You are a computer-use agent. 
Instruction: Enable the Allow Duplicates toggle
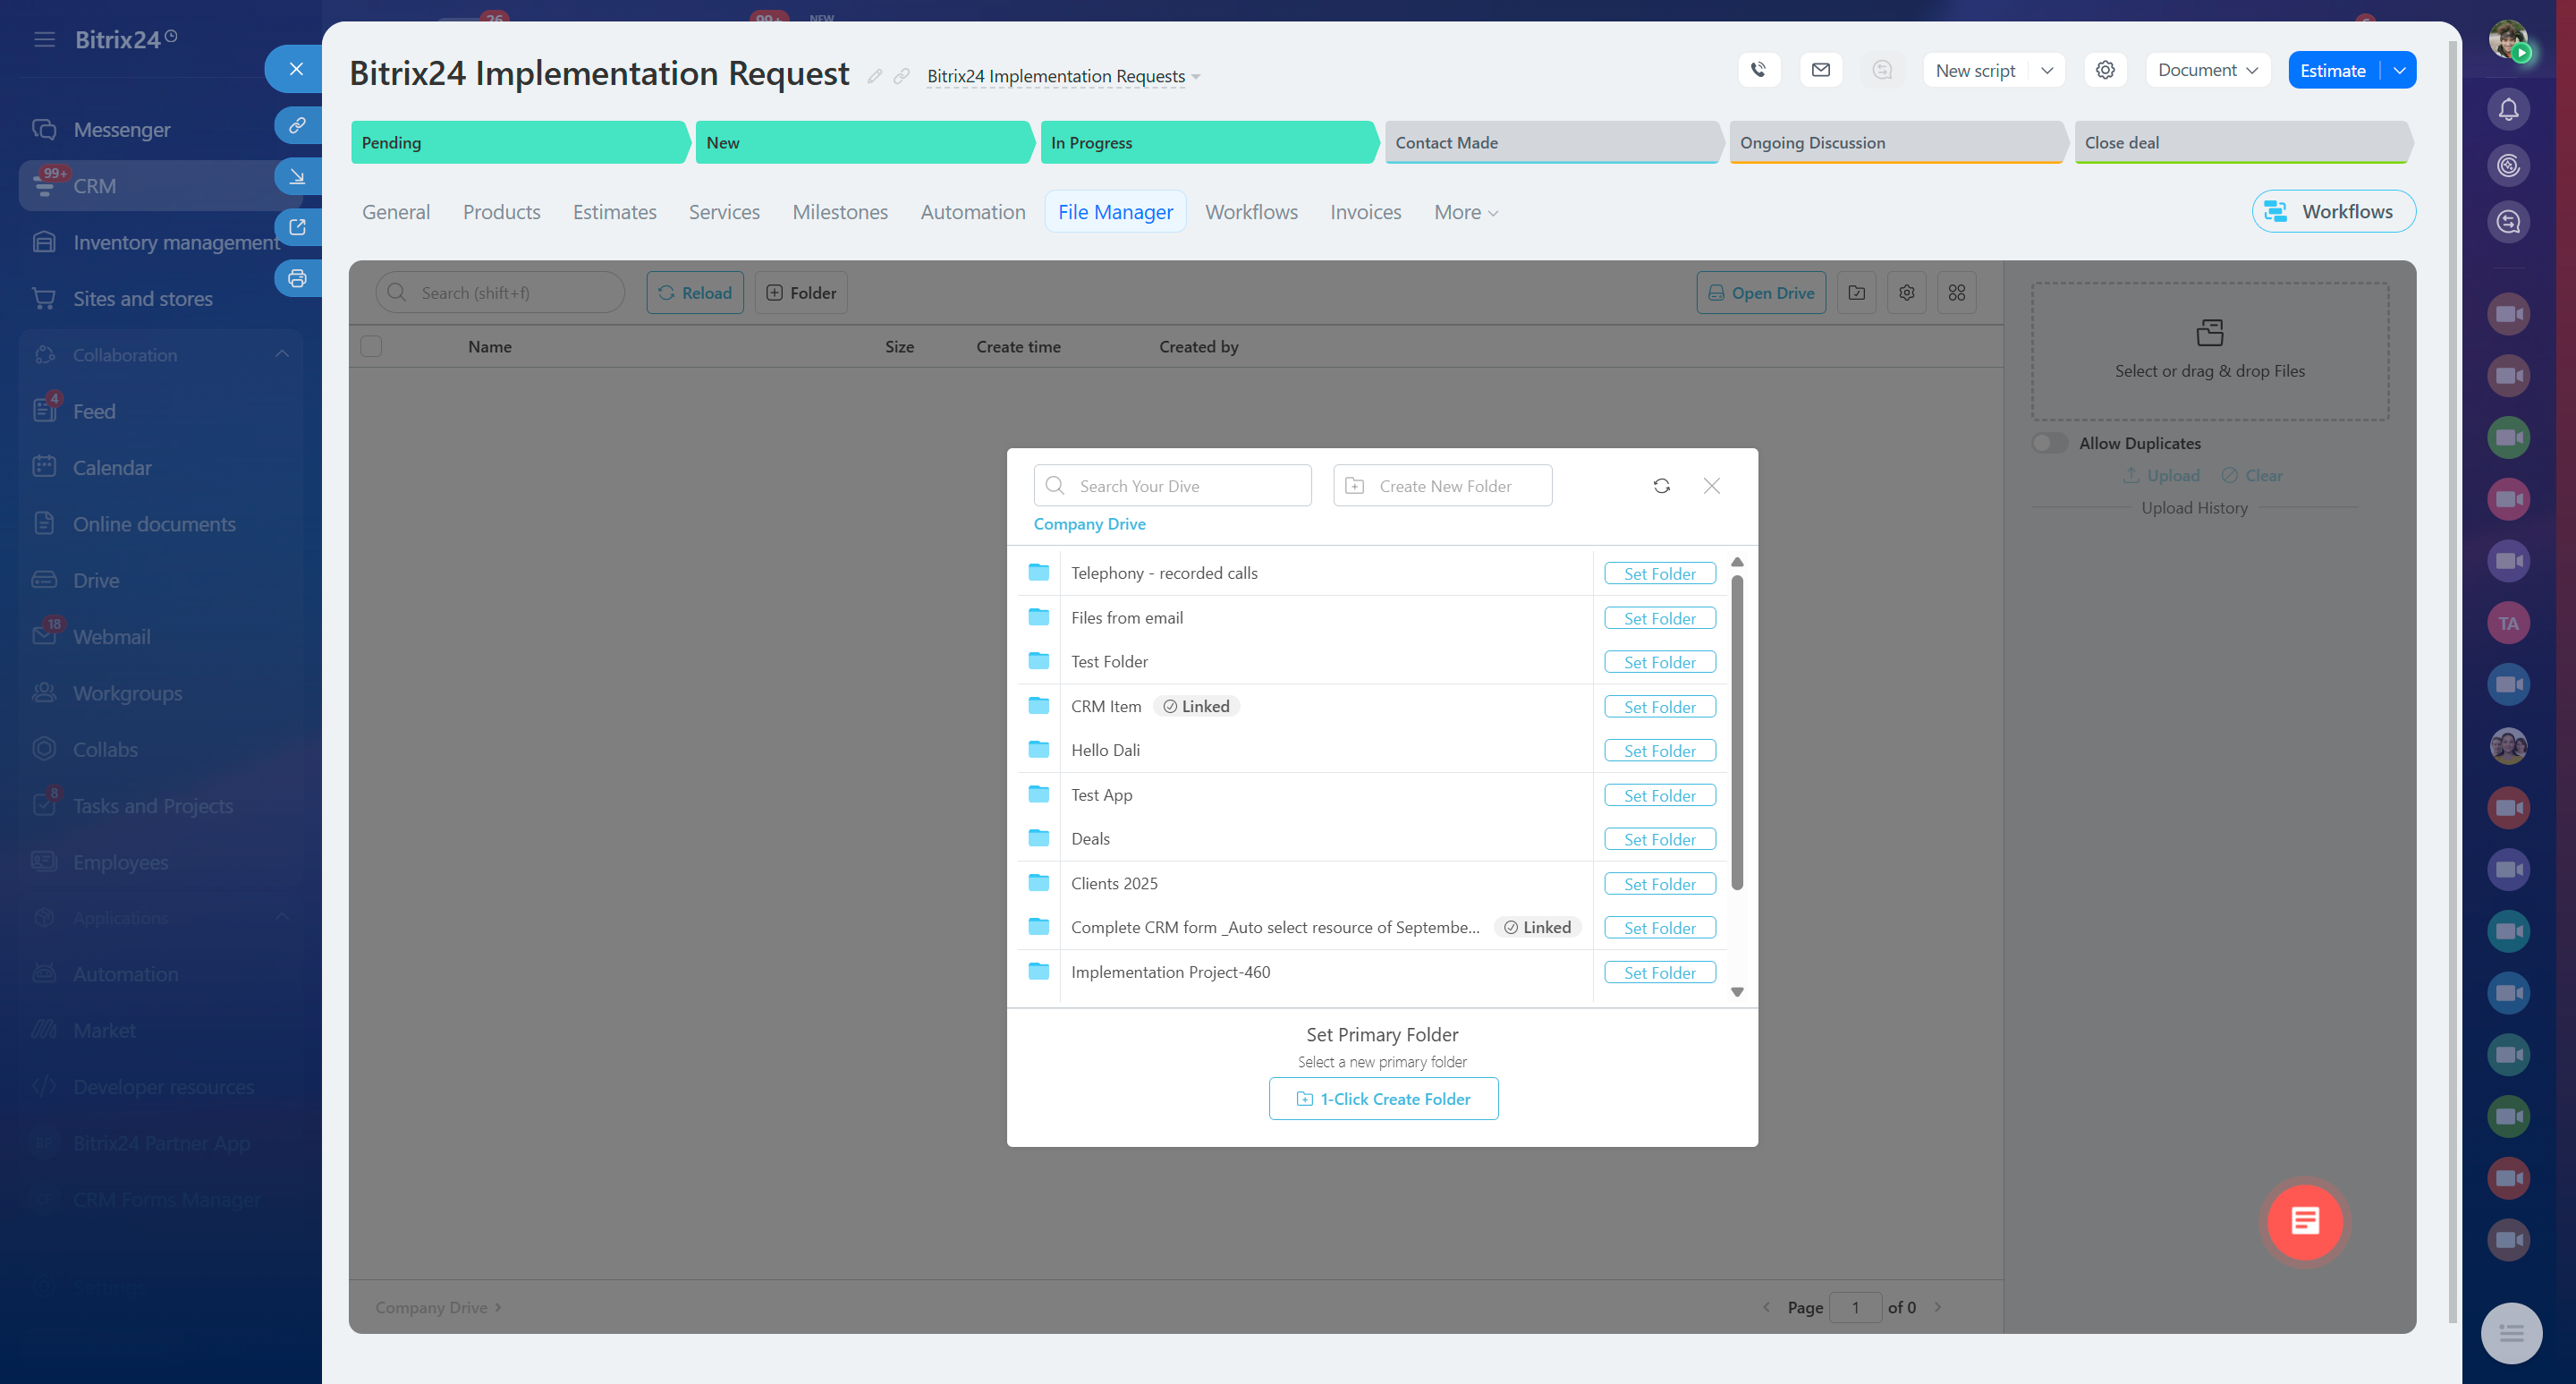[x=2048, y=443]
